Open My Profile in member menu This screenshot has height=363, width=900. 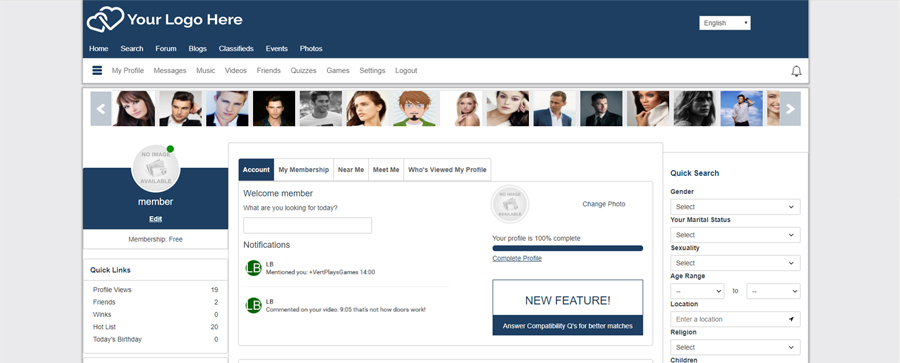(128, 71)
